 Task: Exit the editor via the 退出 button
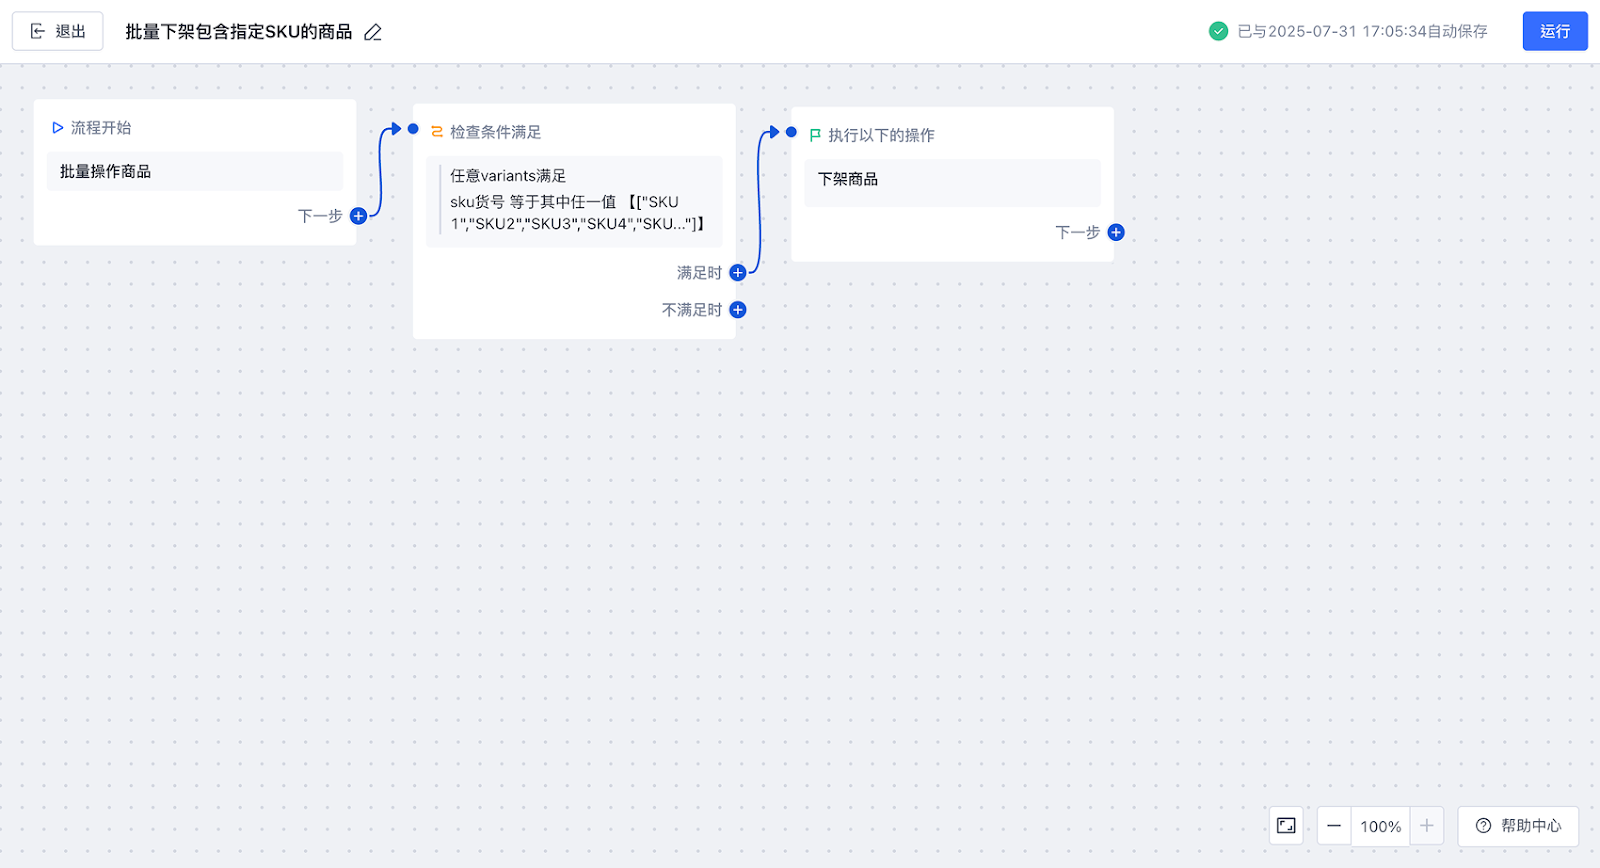[58, 32]
